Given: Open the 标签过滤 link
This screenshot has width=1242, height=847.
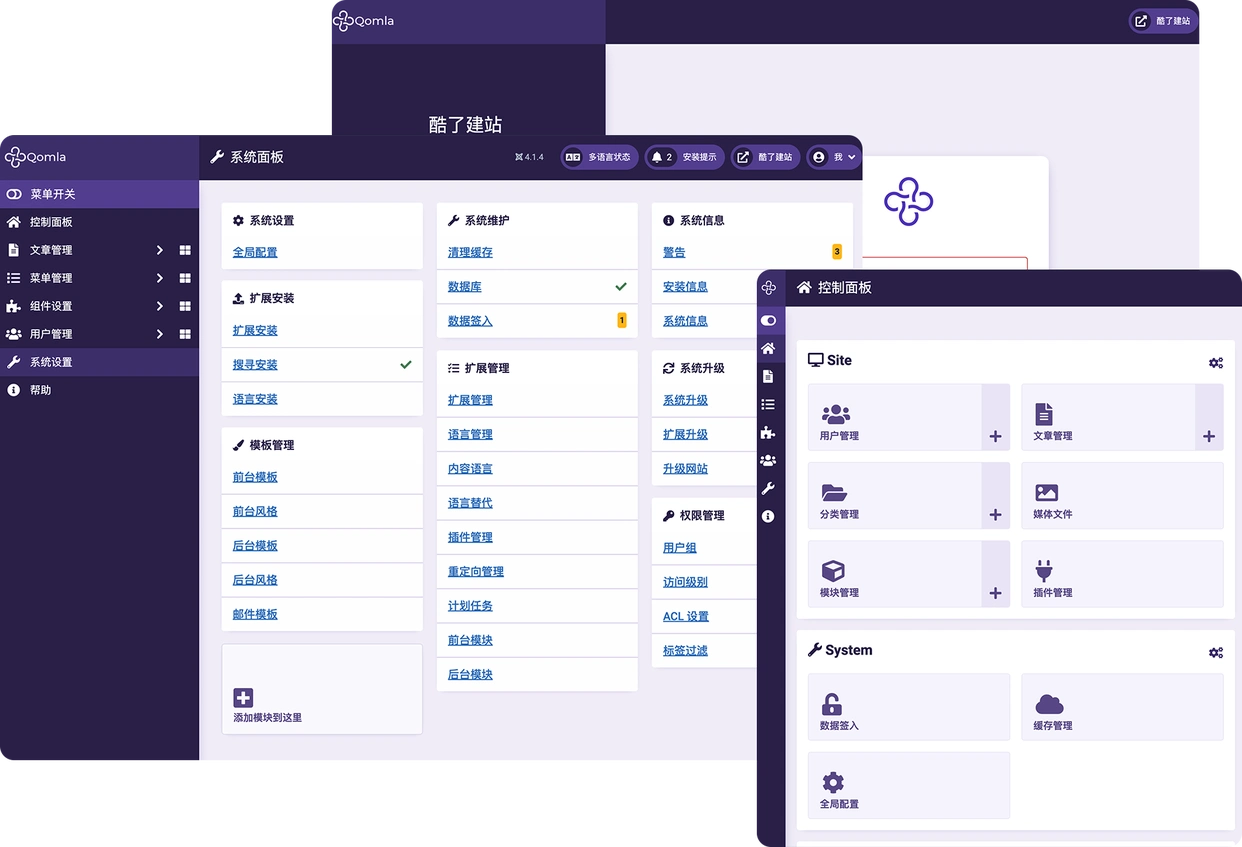Looking at the screenshot, I should (685, 651).
